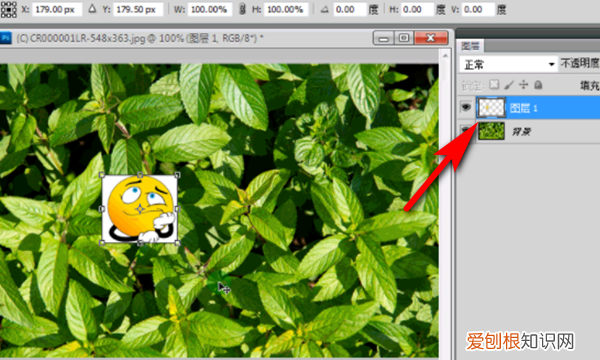Toggle lock image pixels brush icon
Image resolution: width=600 pixels, height=360 pixels.
coord(509,85)
